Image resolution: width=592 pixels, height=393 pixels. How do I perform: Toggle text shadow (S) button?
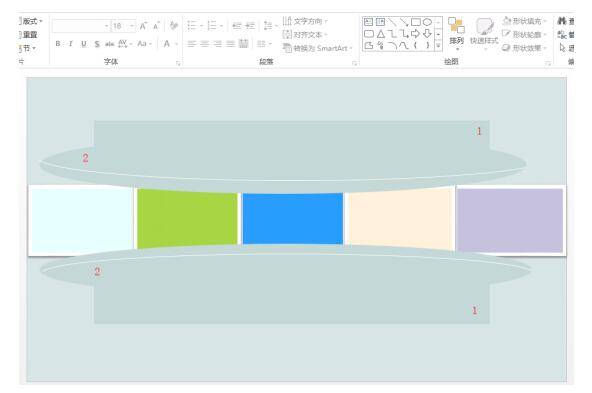coord(97,44)
